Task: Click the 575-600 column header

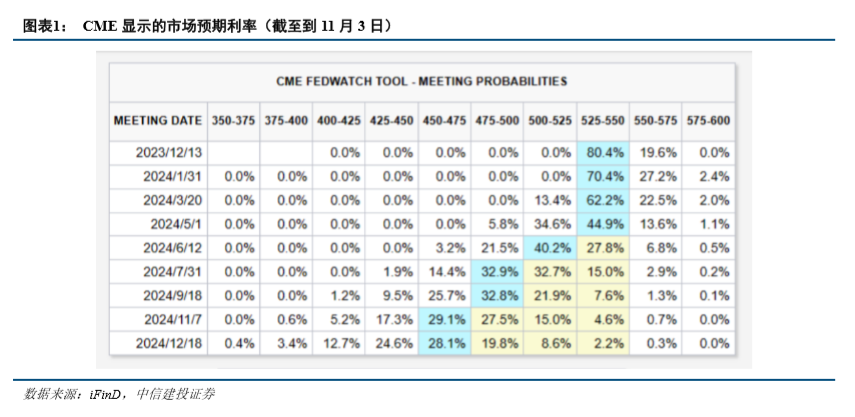Action: pyautogui.click(x=708, y=120)
